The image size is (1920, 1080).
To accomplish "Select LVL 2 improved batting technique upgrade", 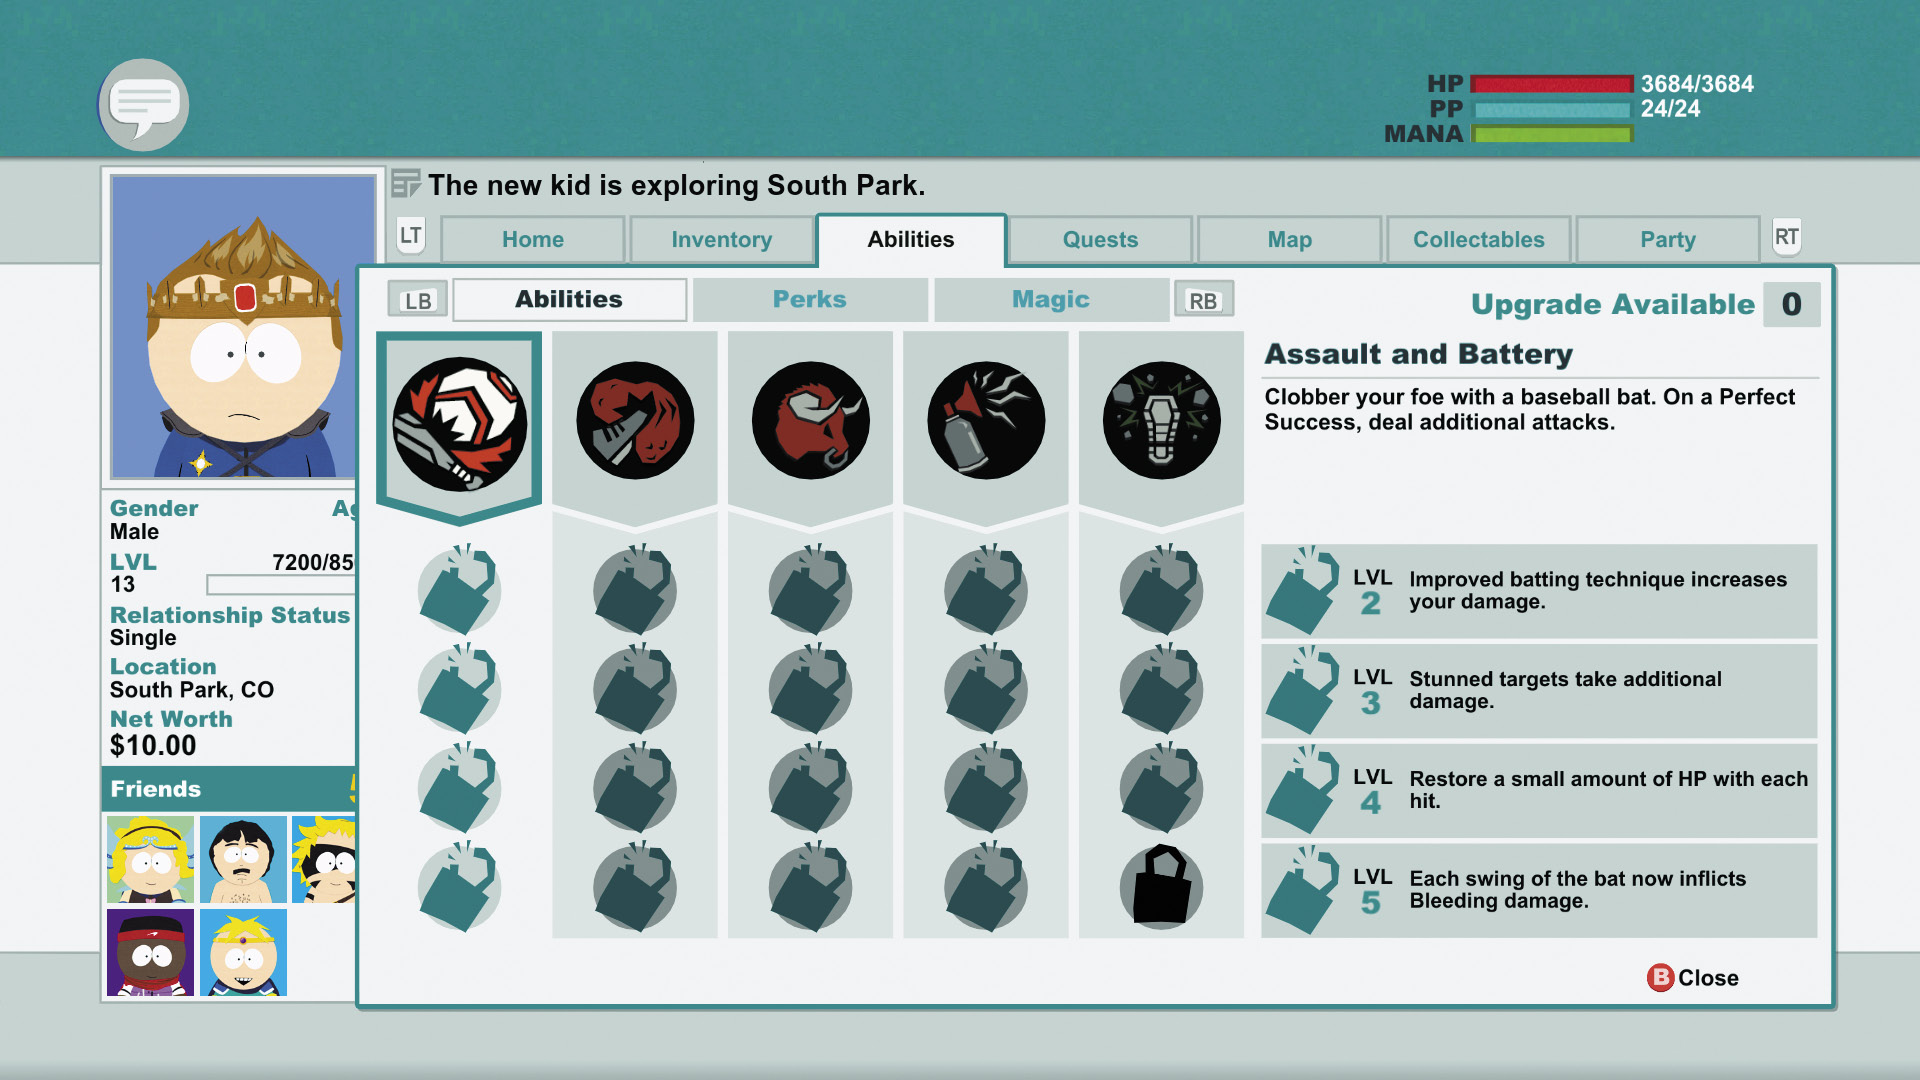I will (x=1539, y=591).
